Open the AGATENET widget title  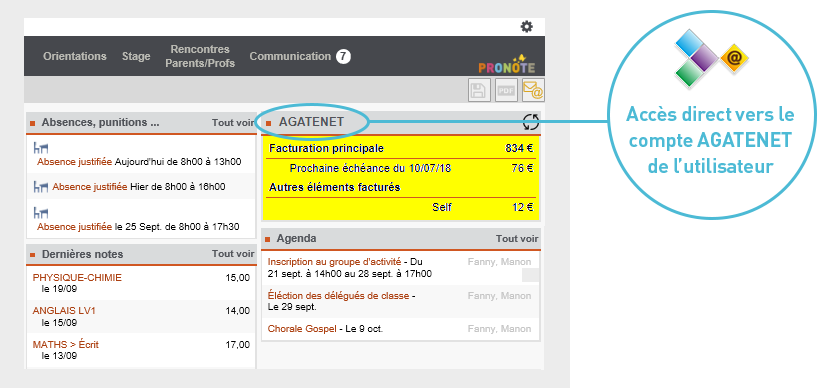coord(311,122)
